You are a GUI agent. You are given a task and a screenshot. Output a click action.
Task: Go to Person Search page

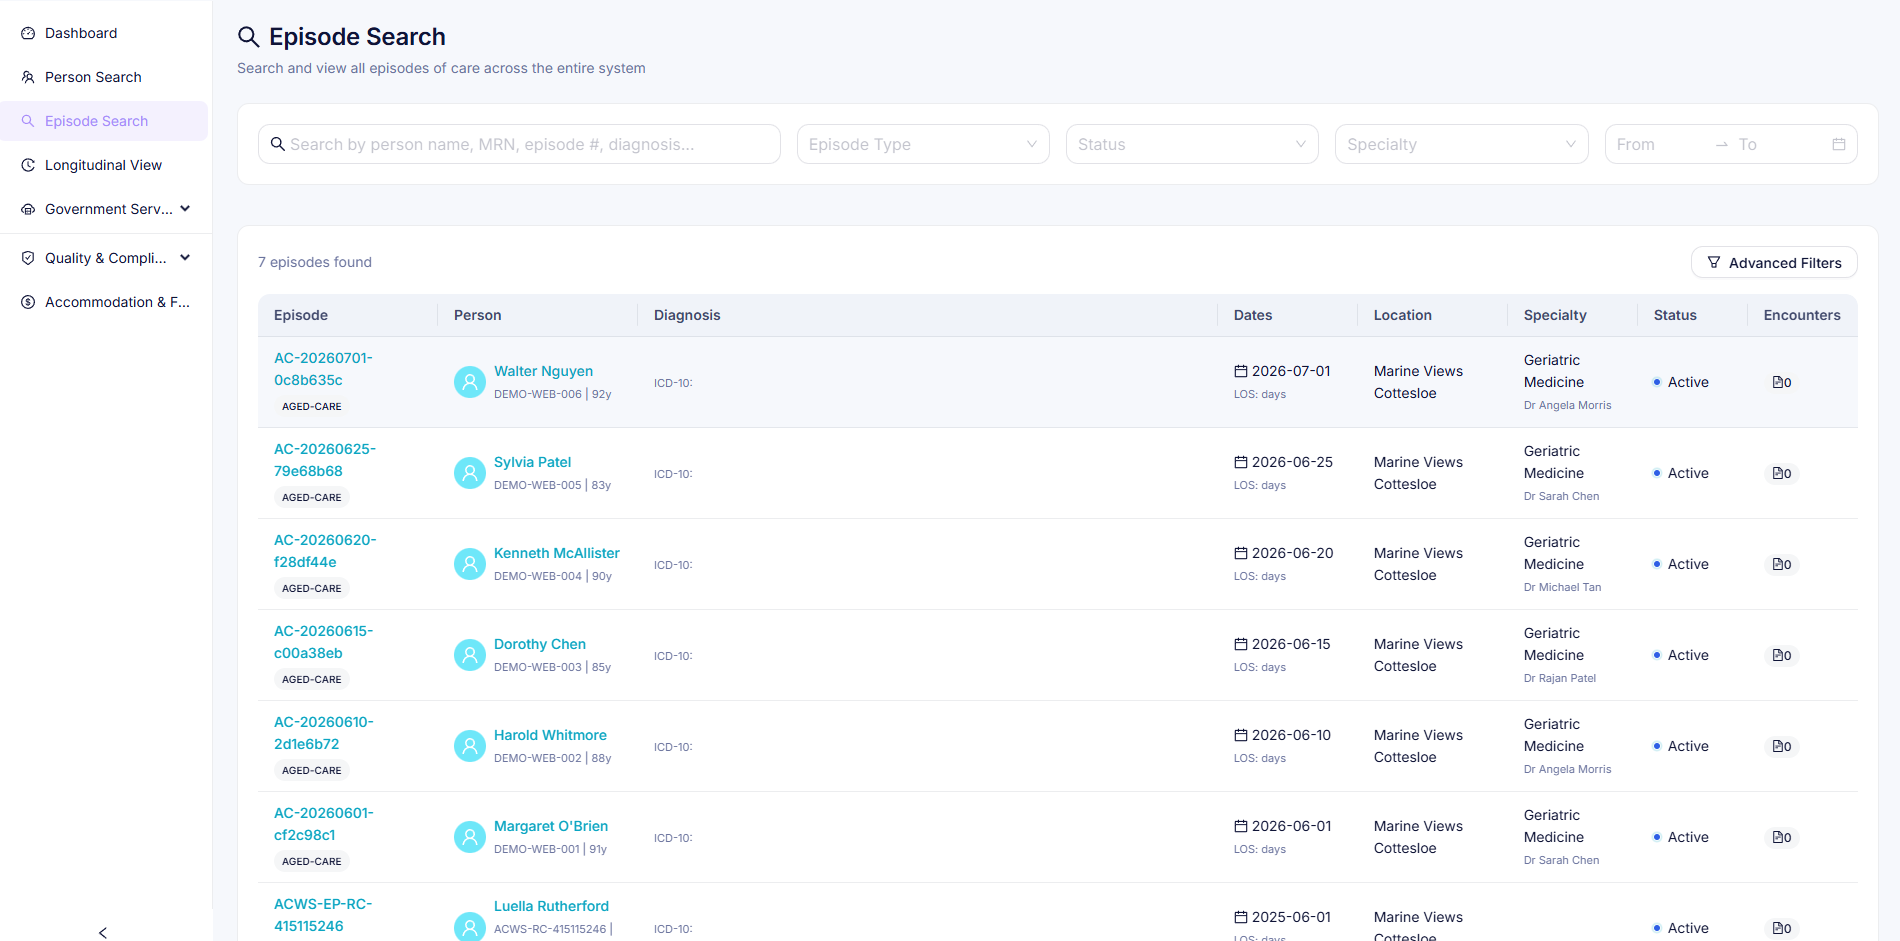click(104, 77)
